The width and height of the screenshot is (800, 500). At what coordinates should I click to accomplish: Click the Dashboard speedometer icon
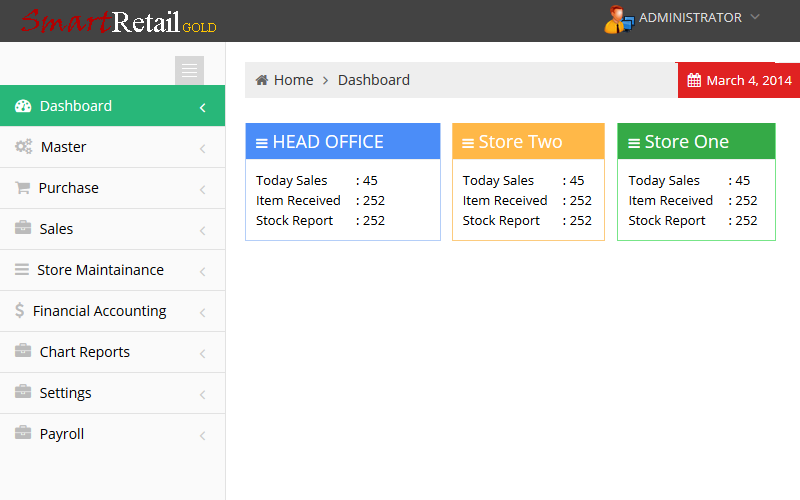pos(24,106)
